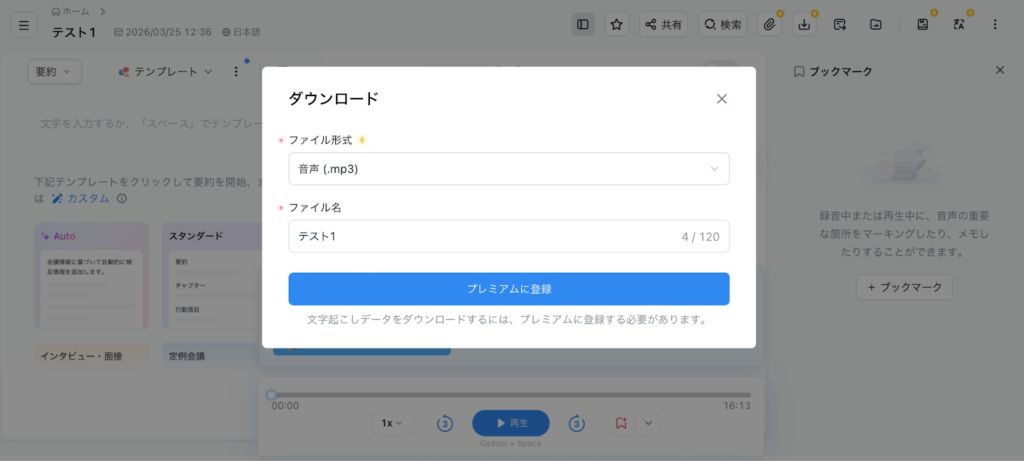The image size is (1024, 461).
Task: Click the translate icon in the top toolbar
Action: pyautogui.click(x=959, y=24)
